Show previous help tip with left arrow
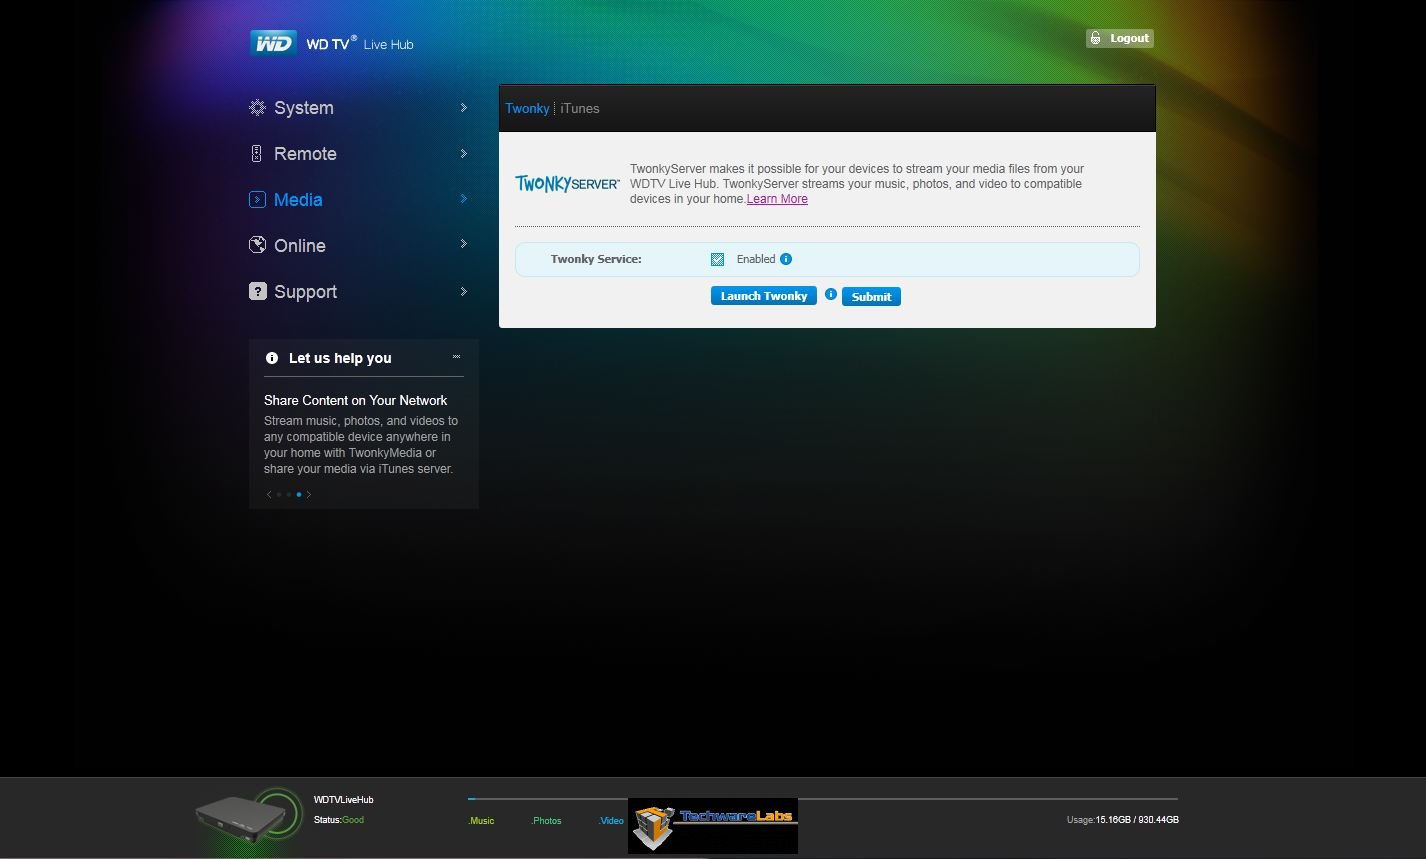Screen dimensions: 1426x859 (269, 494)
